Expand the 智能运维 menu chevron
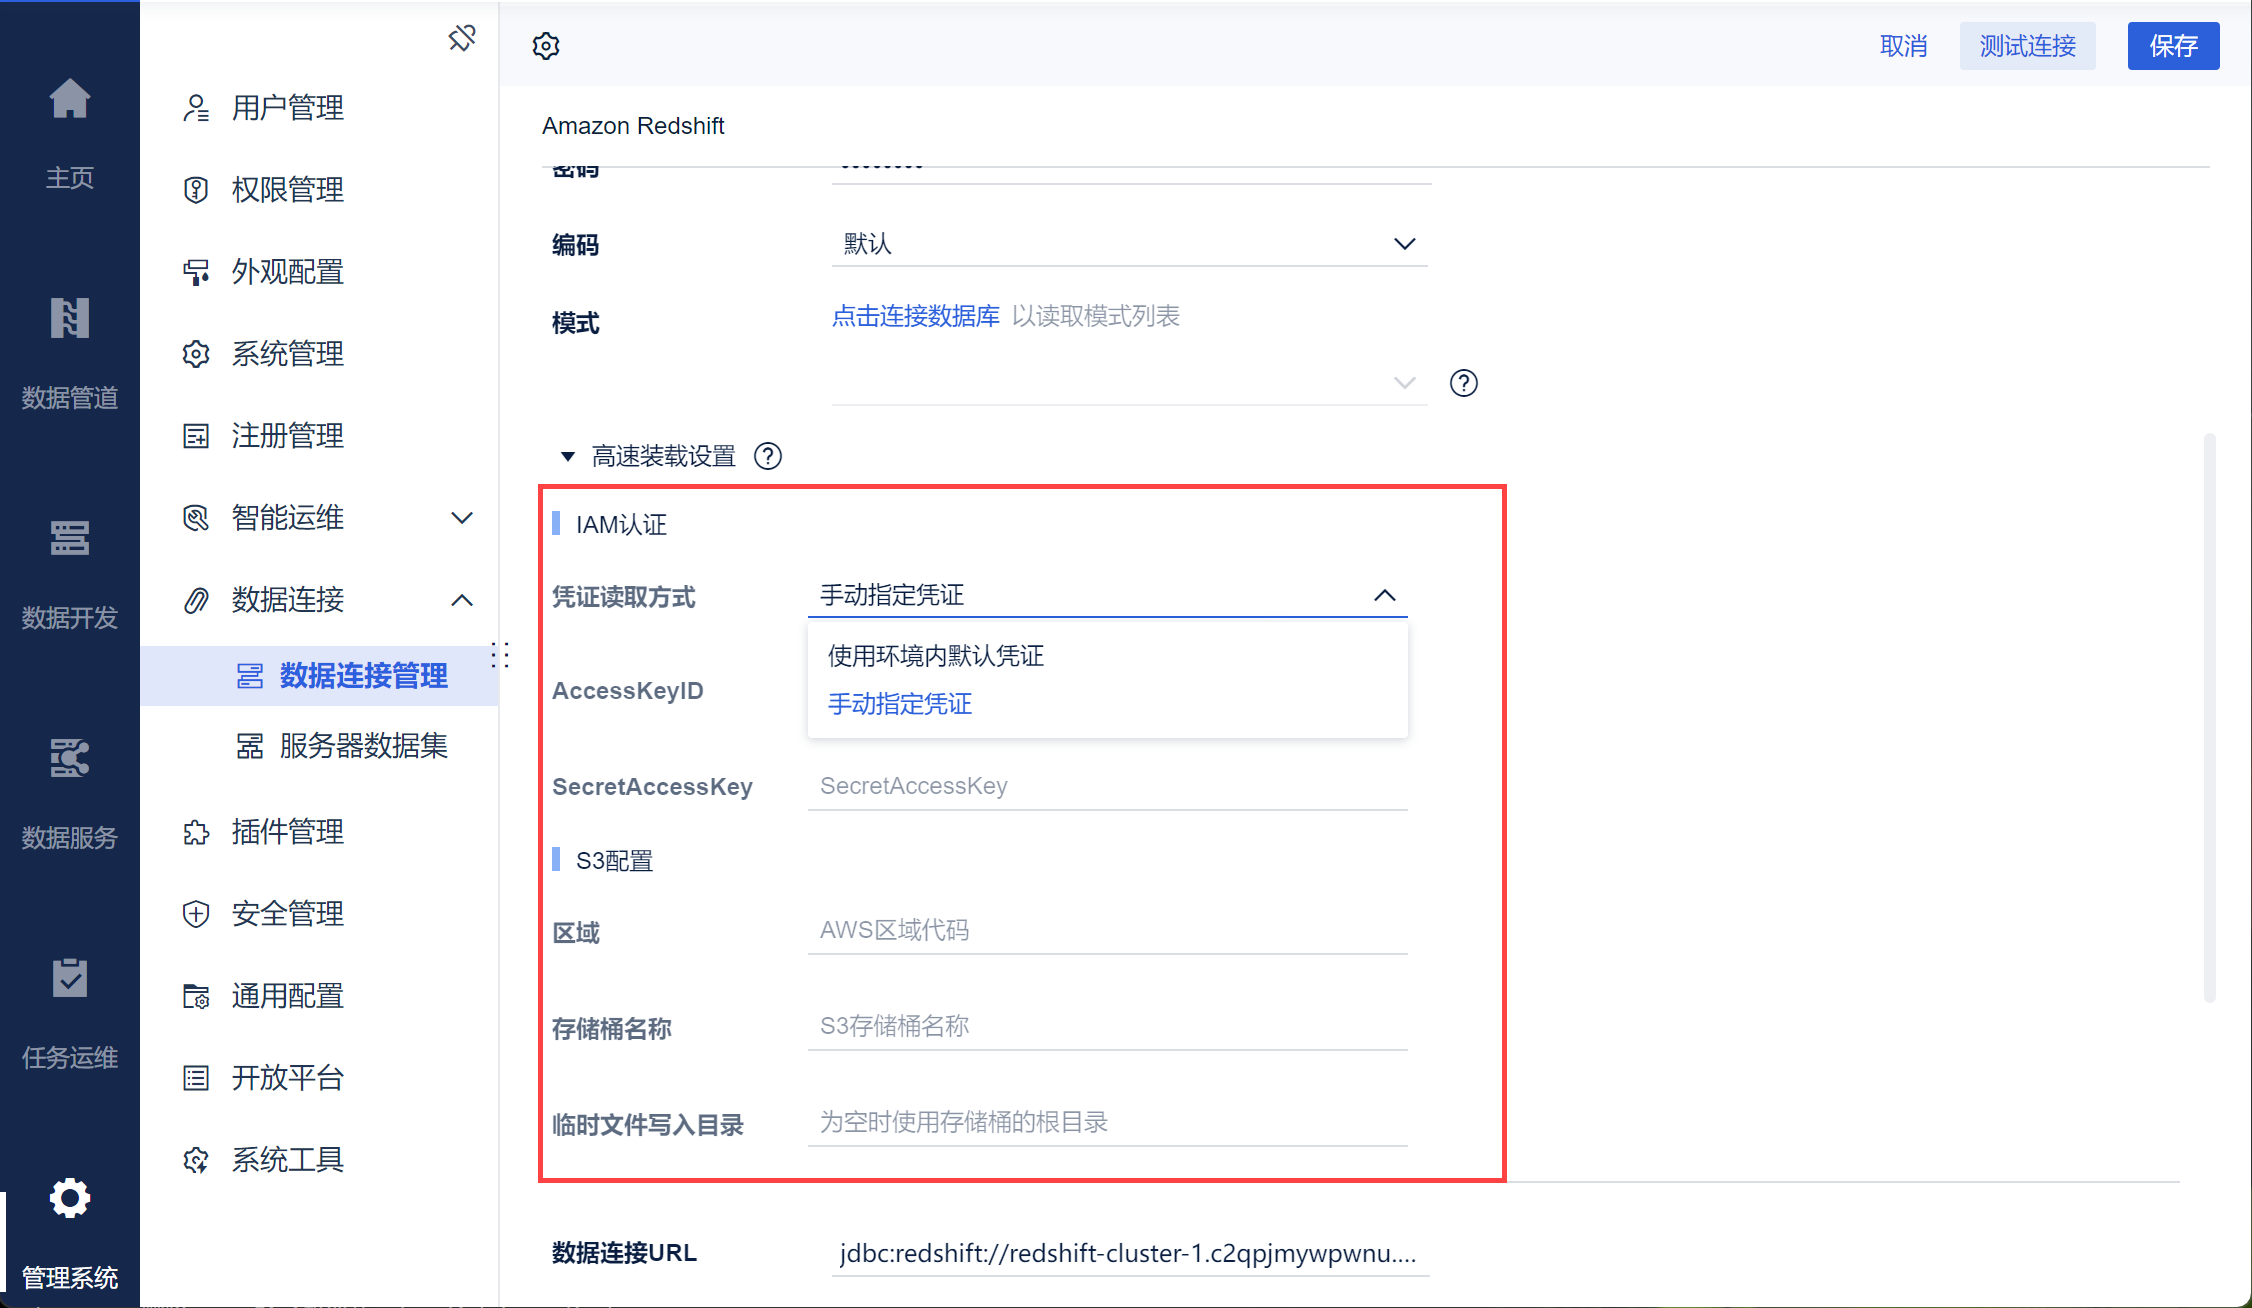Viewport: 2252px width, 1308px height. tap(462, 518)
